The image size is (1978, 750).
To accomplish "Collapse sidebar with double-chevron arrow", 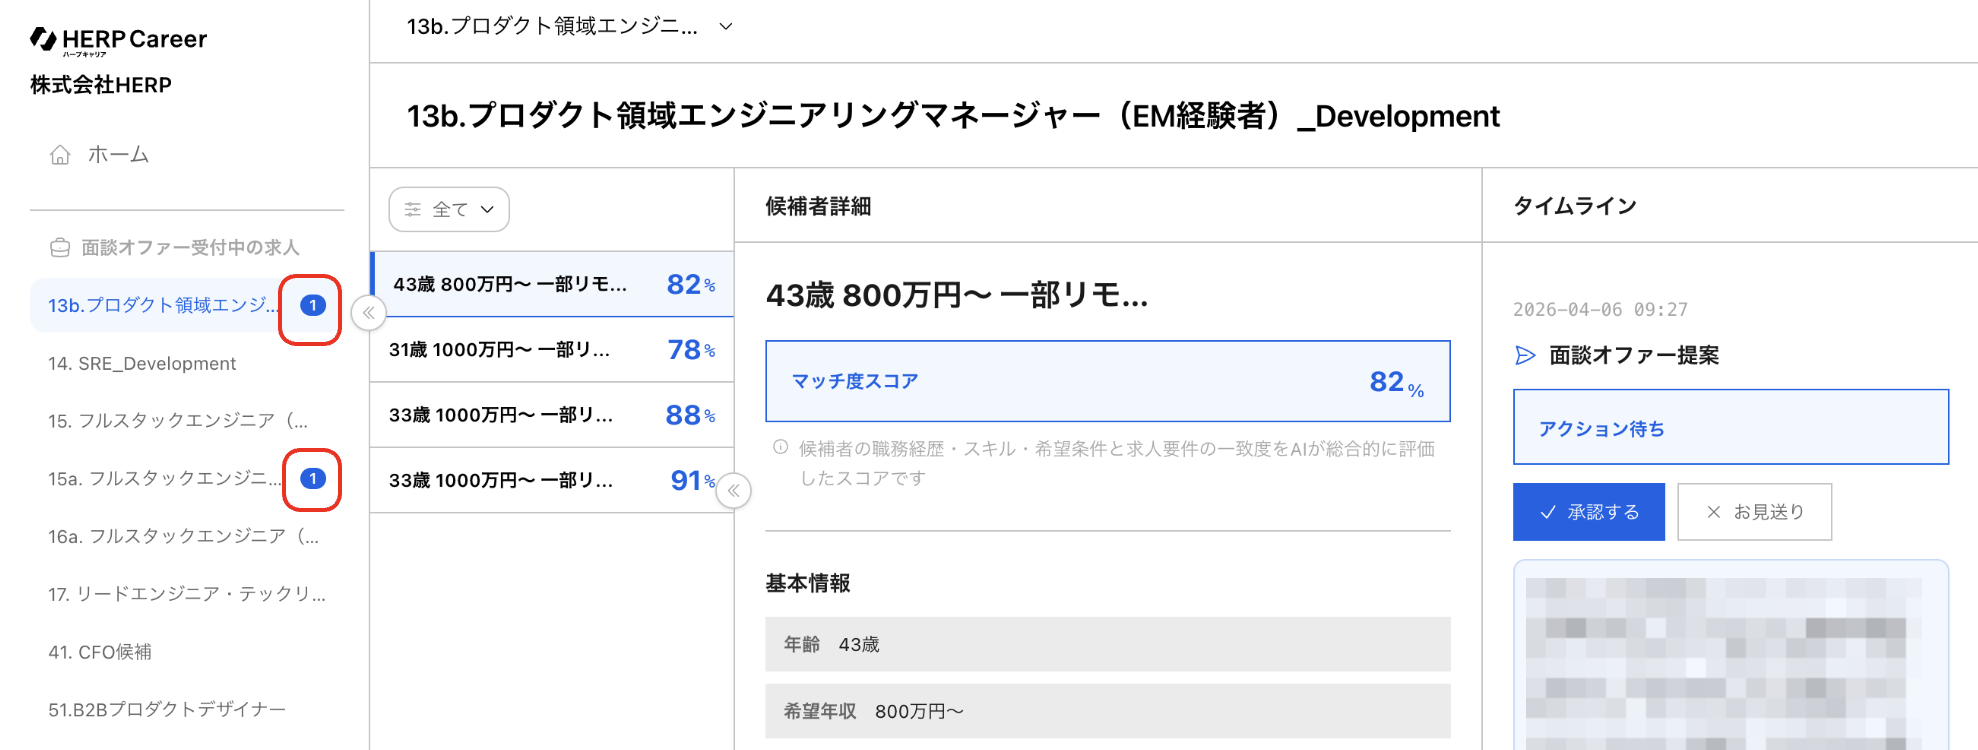I will pyautogui.click(x=369, y=313).
